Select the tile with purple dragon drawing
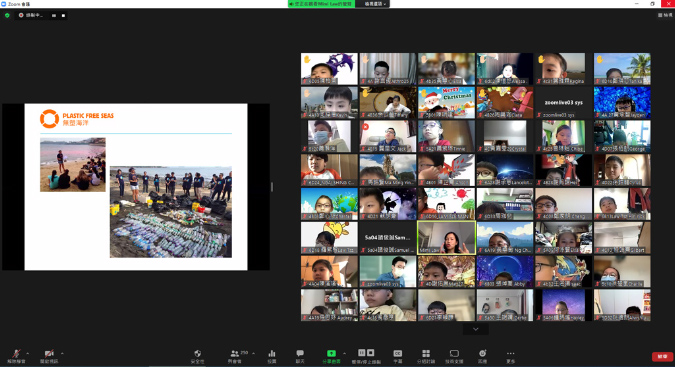The width and height of the screenshot is (675, 367). 329,69
